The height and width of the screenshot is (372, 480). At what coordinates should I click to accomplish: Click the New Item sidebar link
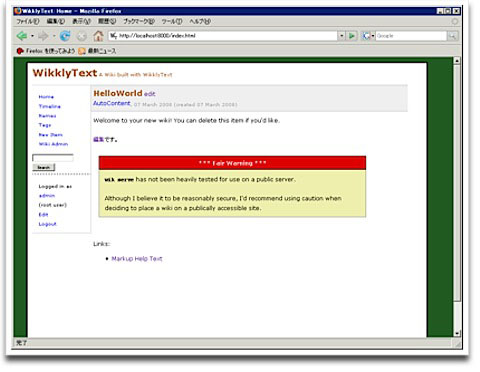[x=50, y=135]
